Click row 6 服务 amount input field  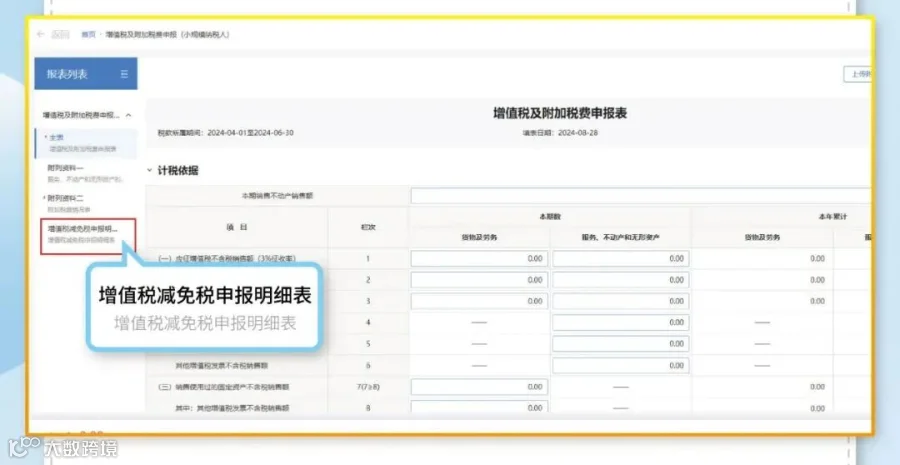(x=621, y=365)
